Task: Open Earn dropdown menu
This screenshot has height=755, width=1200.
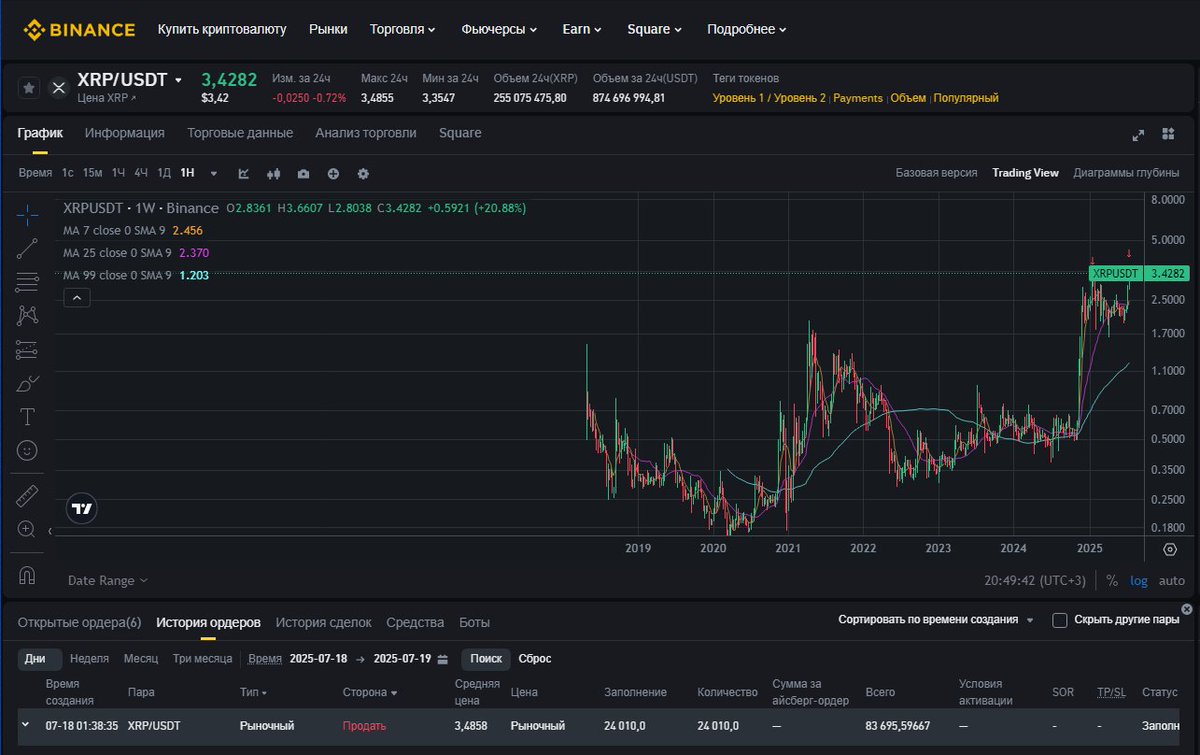Action: (x=582, y=29)
